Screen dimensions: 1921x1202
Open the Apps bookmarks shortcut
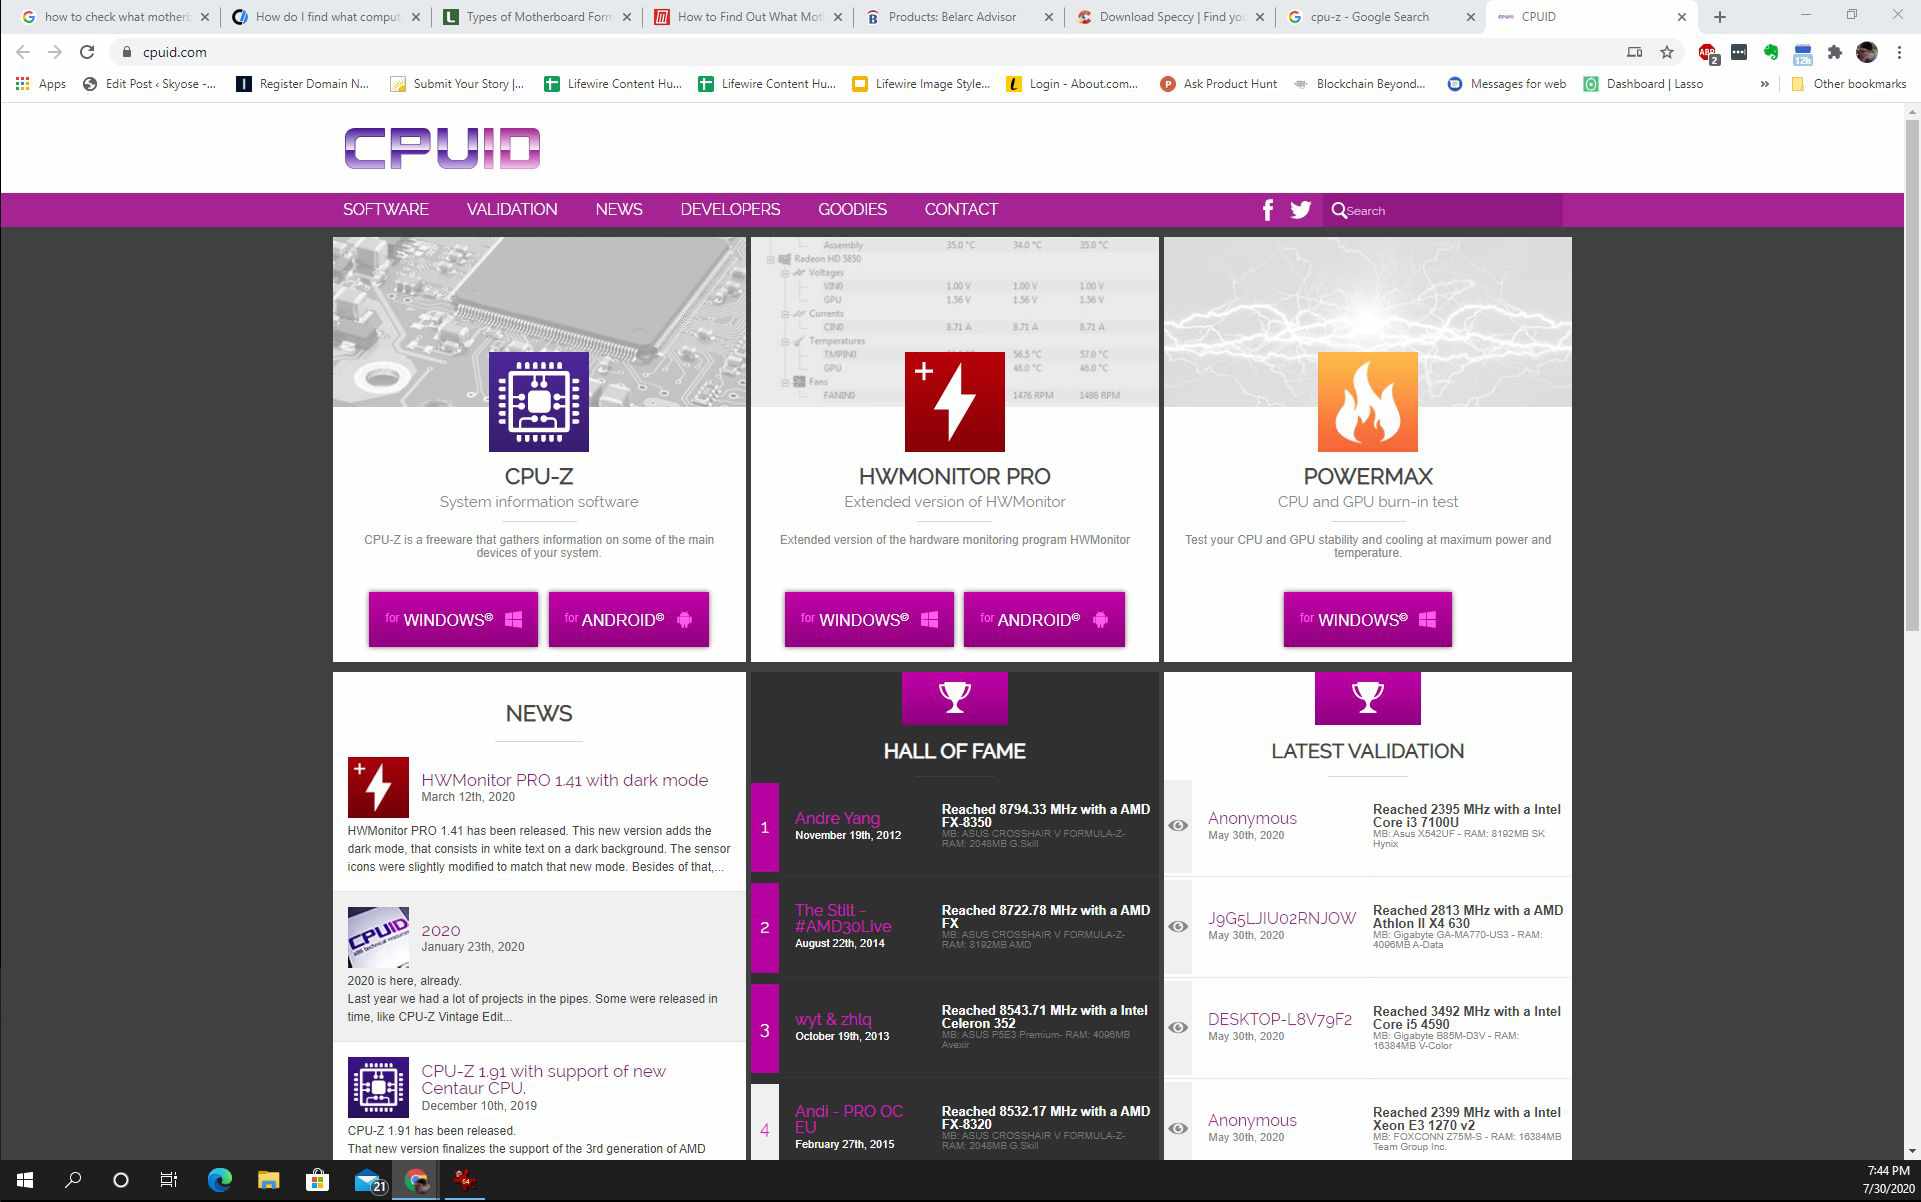click(41, 84)
